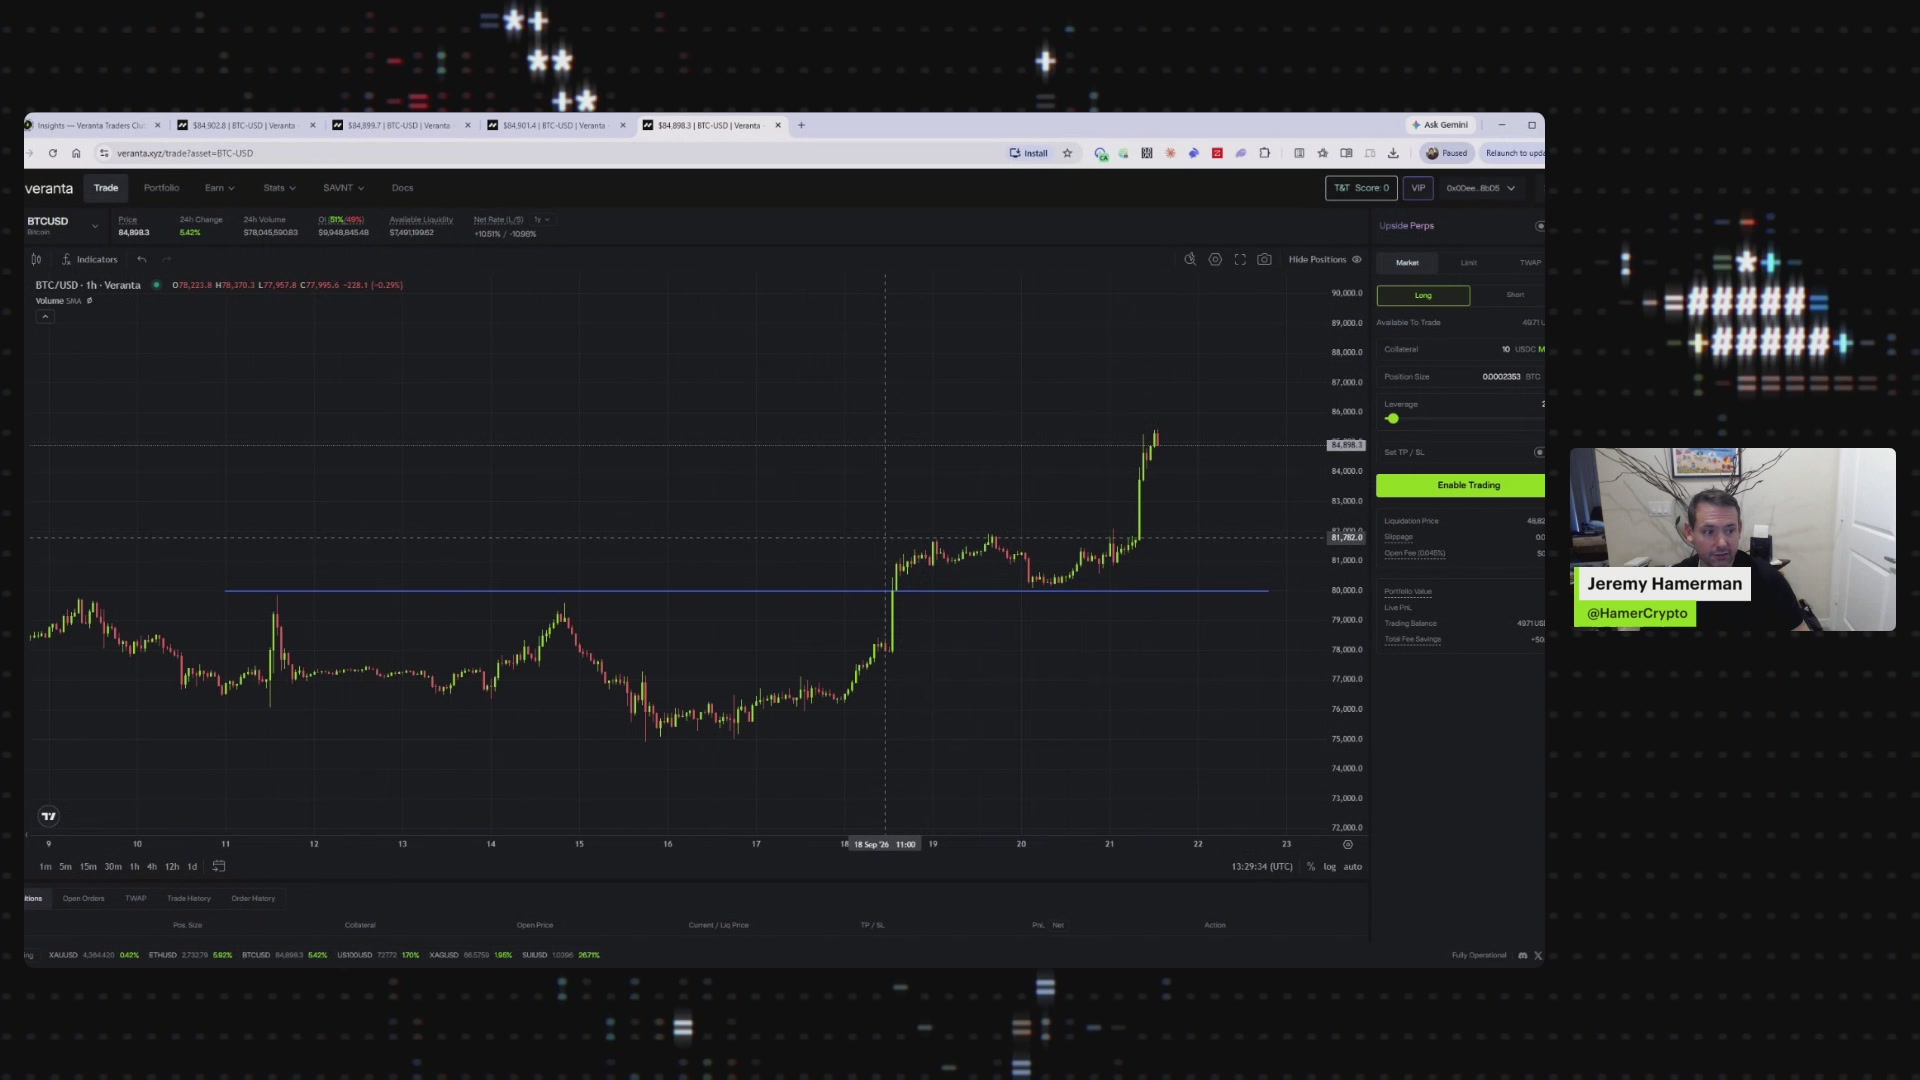
Task: Select the 4h timeframe
Action: (x=151, y=867)
